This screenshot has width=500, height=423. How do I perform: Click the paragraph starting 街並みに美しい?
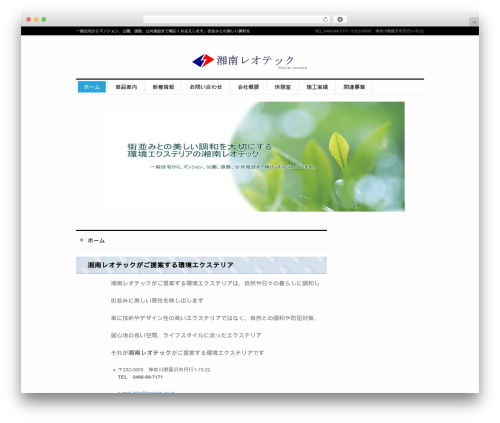pos(157,301)
